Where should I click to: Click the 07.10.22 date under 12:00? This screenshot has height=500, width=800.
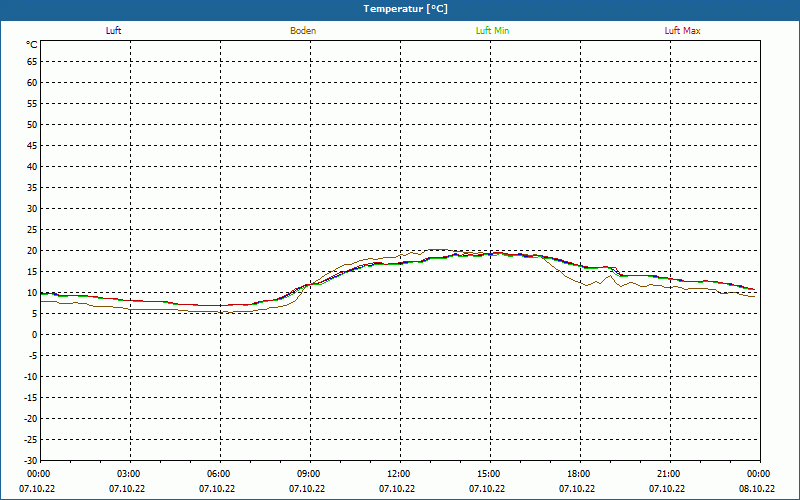tap(396, 488)
